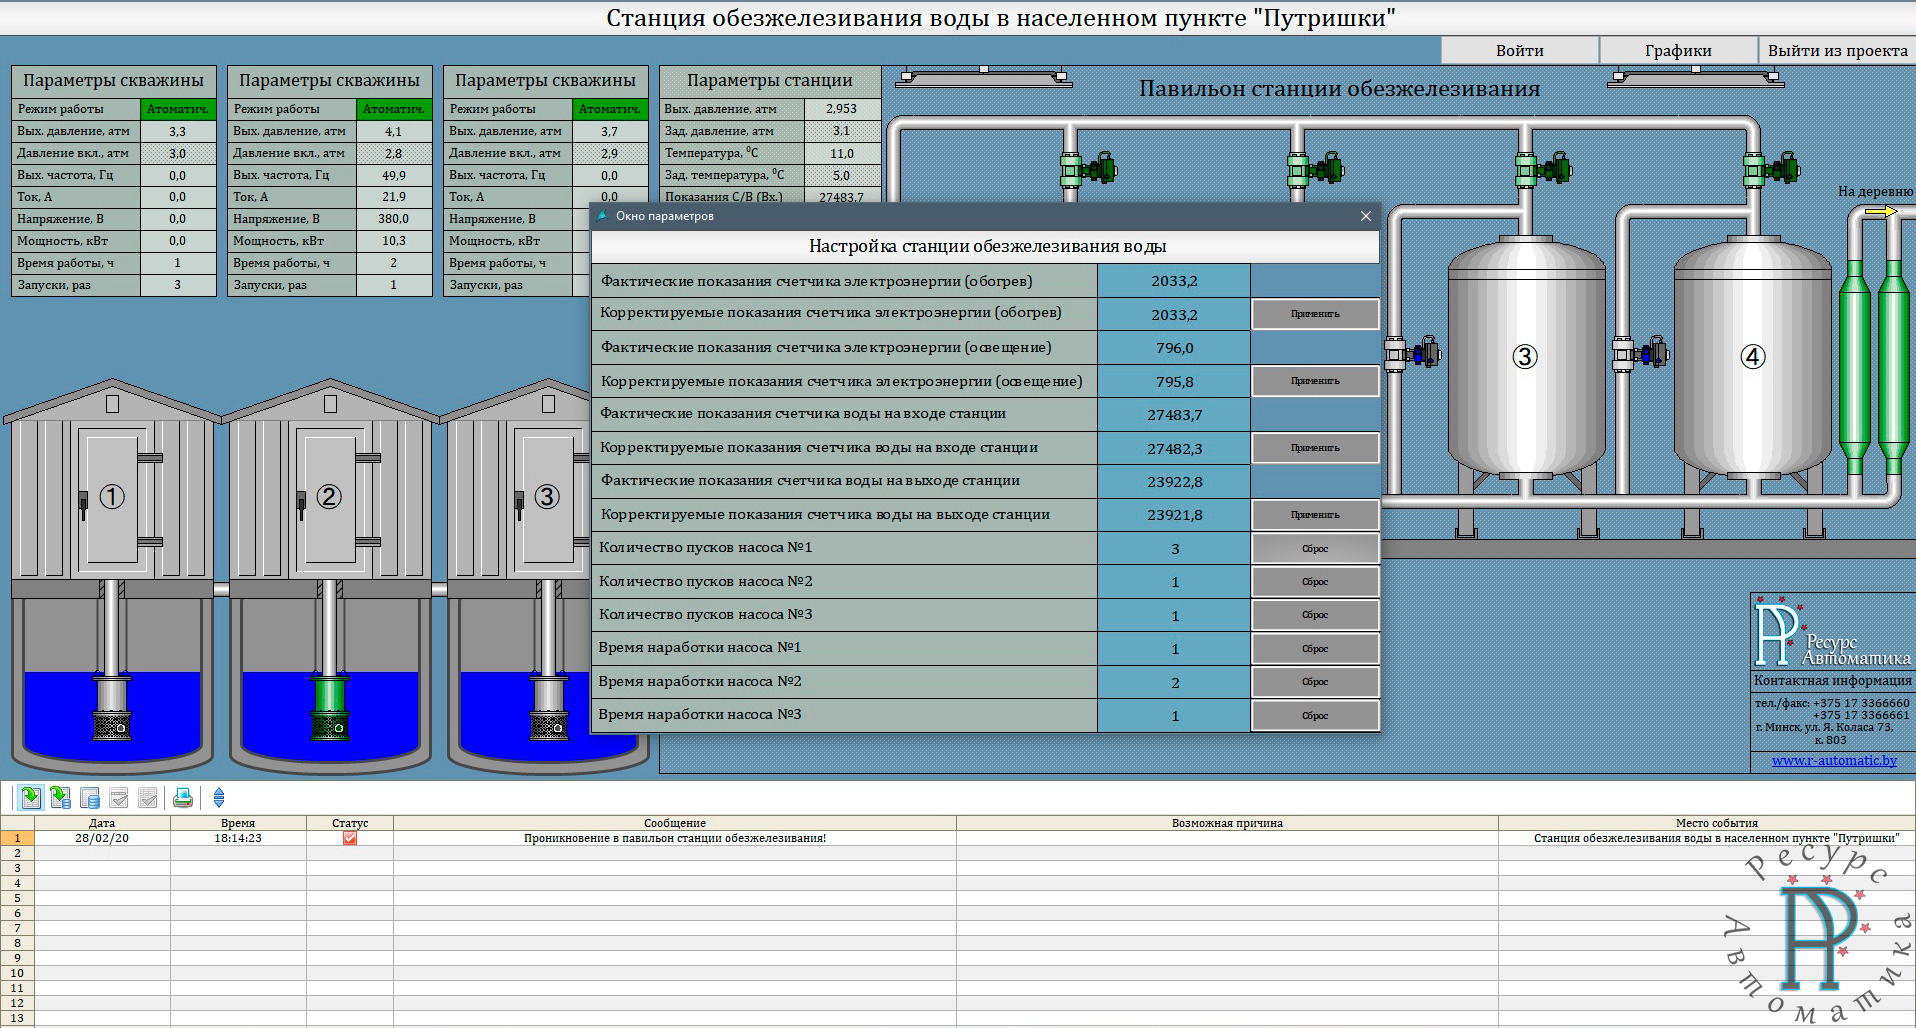
Task: Apply corrected inlet water meter reading
Action: click(x=1315, y=448)
